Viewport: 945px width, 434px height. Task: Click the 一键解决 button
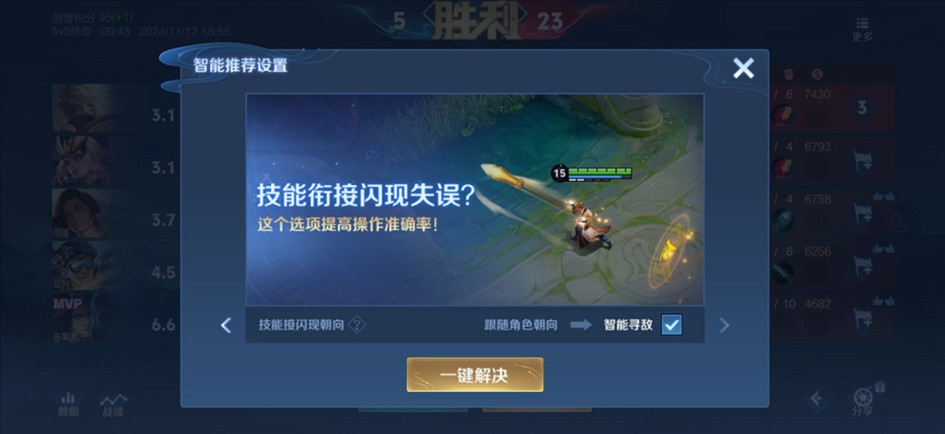pyautogui.click(x=475, y=374)
